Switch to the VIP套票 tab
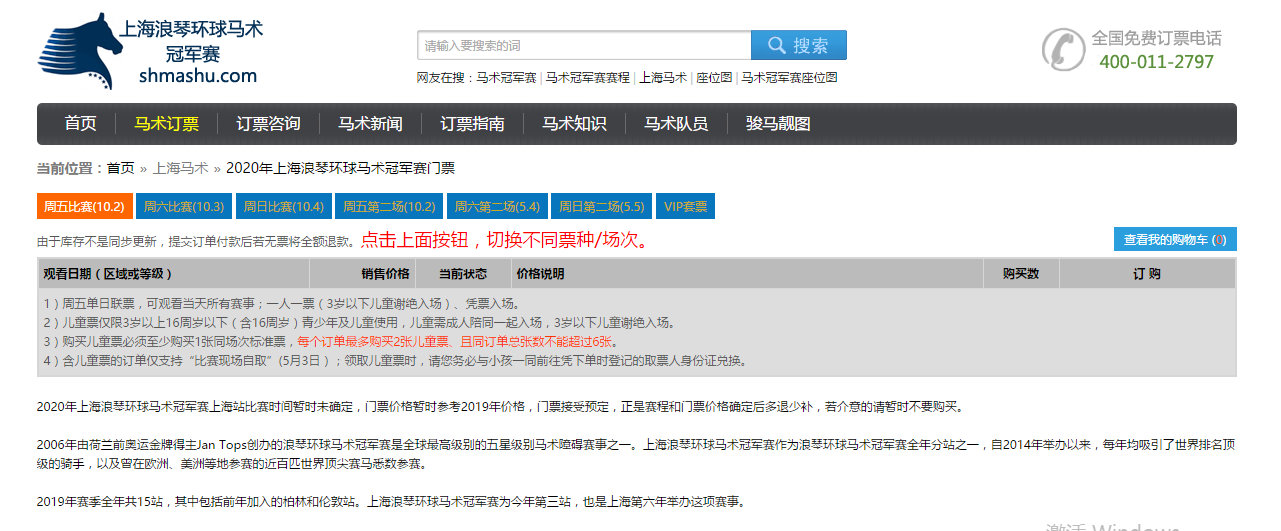This screenshot has height=531, width=1281. coord(686,206)
